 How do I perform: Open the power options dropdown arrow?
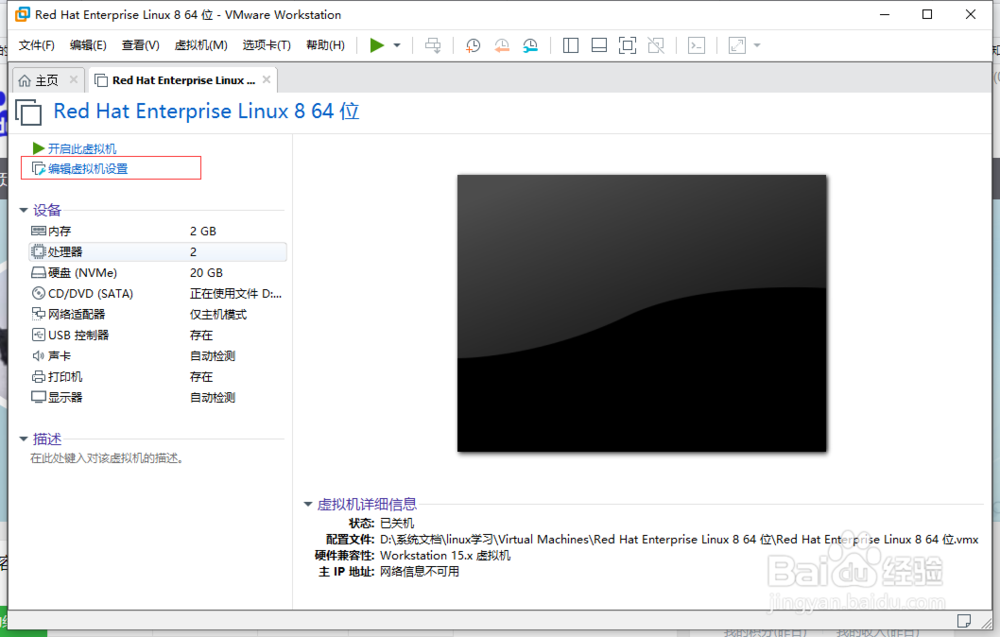[x=397, y=45]
